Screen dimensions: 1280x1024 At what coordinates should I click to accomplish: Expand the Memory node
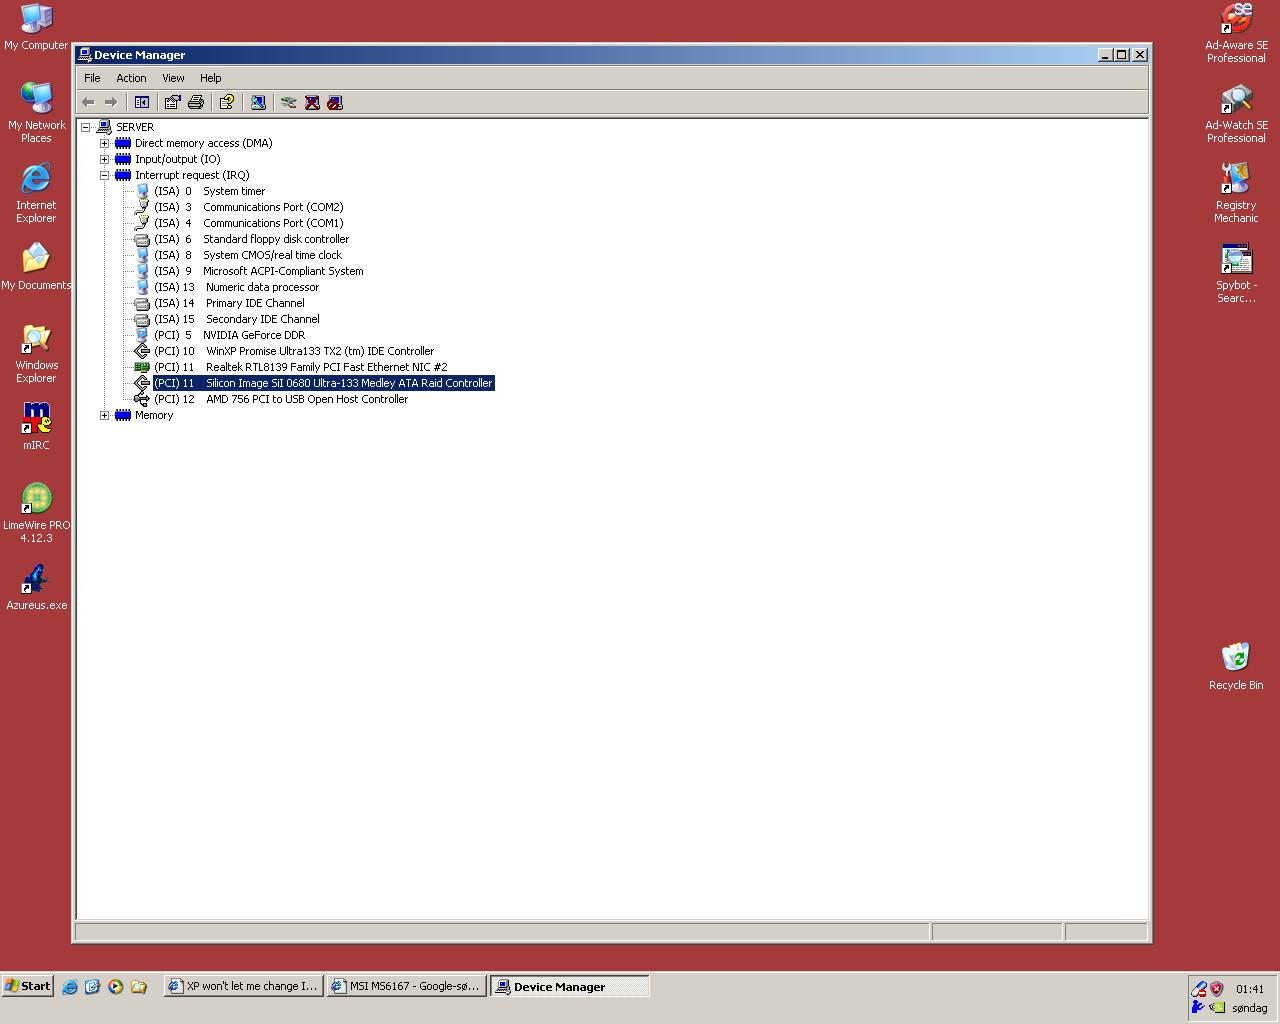tap(104, 415)
